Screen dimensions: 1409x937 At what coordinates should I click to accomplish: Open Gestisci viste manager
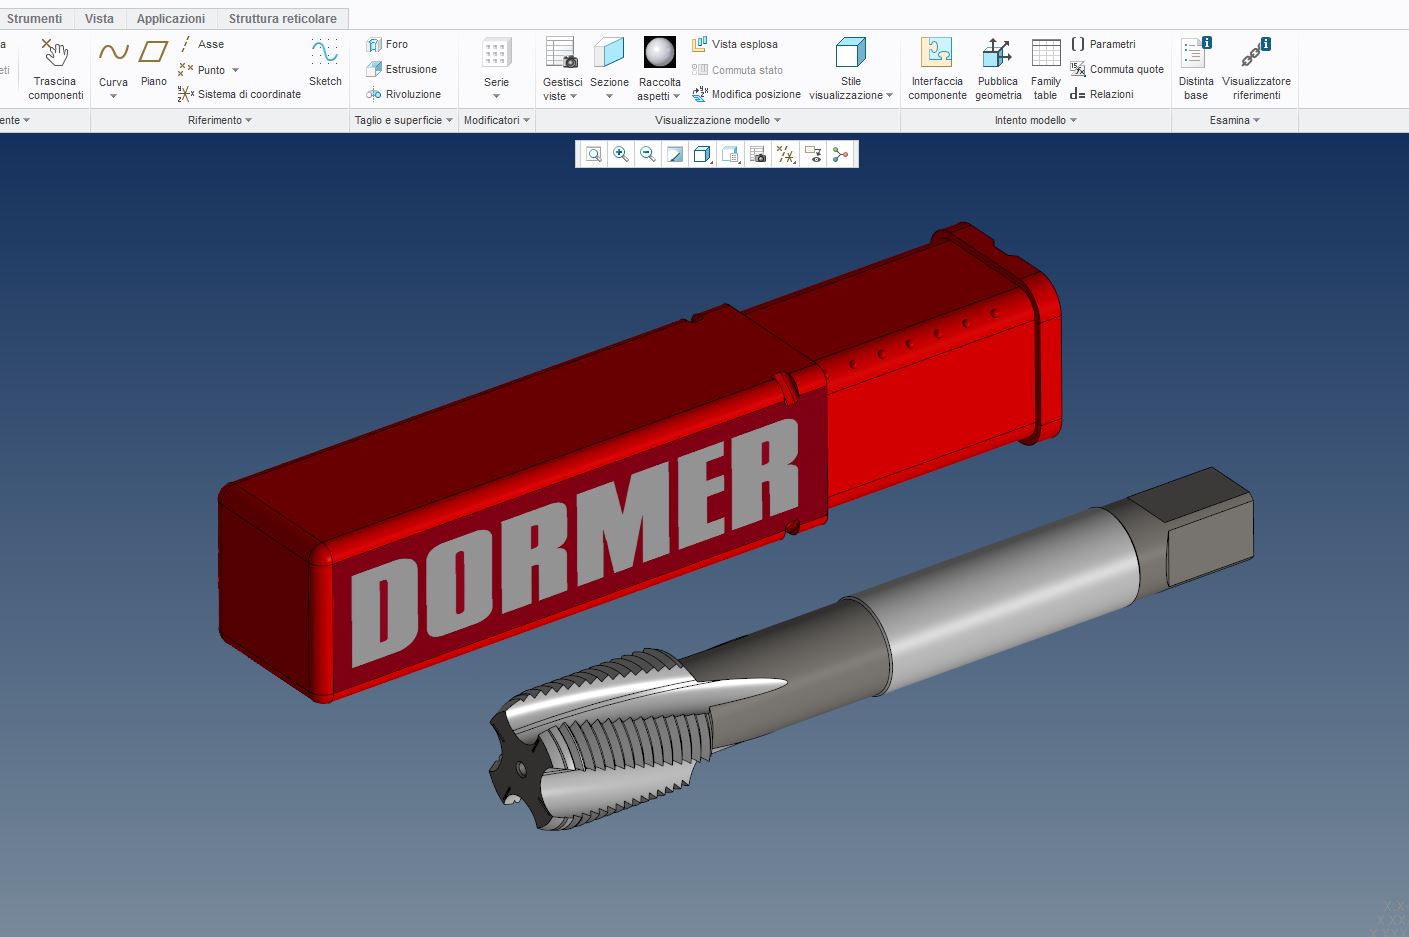562,68
